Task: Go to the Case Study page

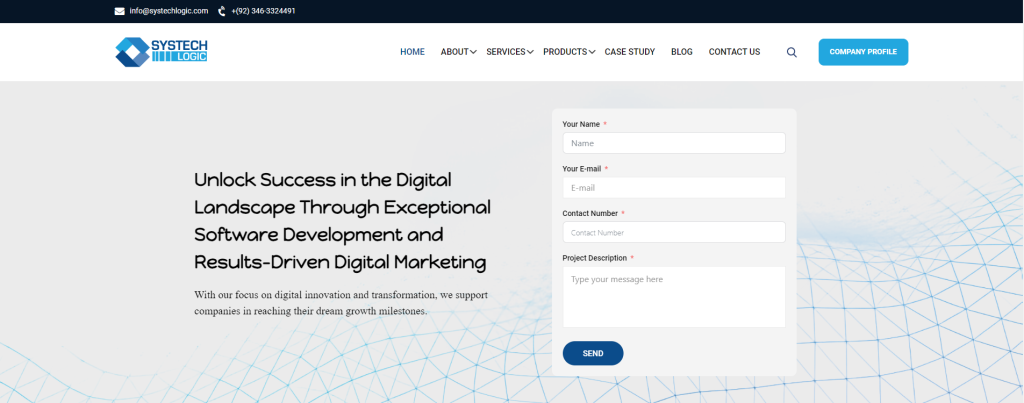Action: (630, 52)
